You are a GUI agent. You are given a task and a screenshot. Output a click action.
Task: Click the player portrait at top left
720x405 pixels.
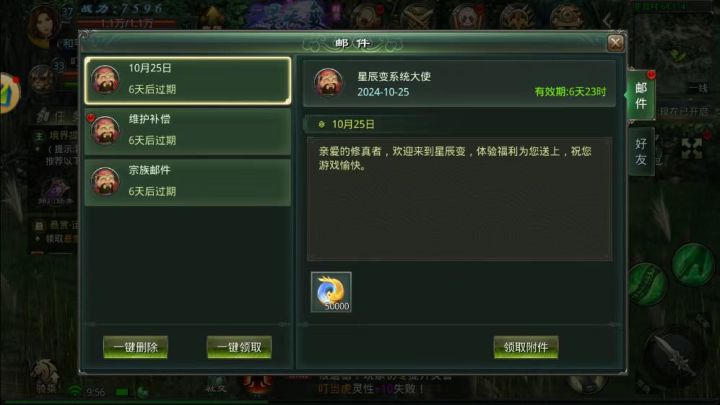(44, 25)
